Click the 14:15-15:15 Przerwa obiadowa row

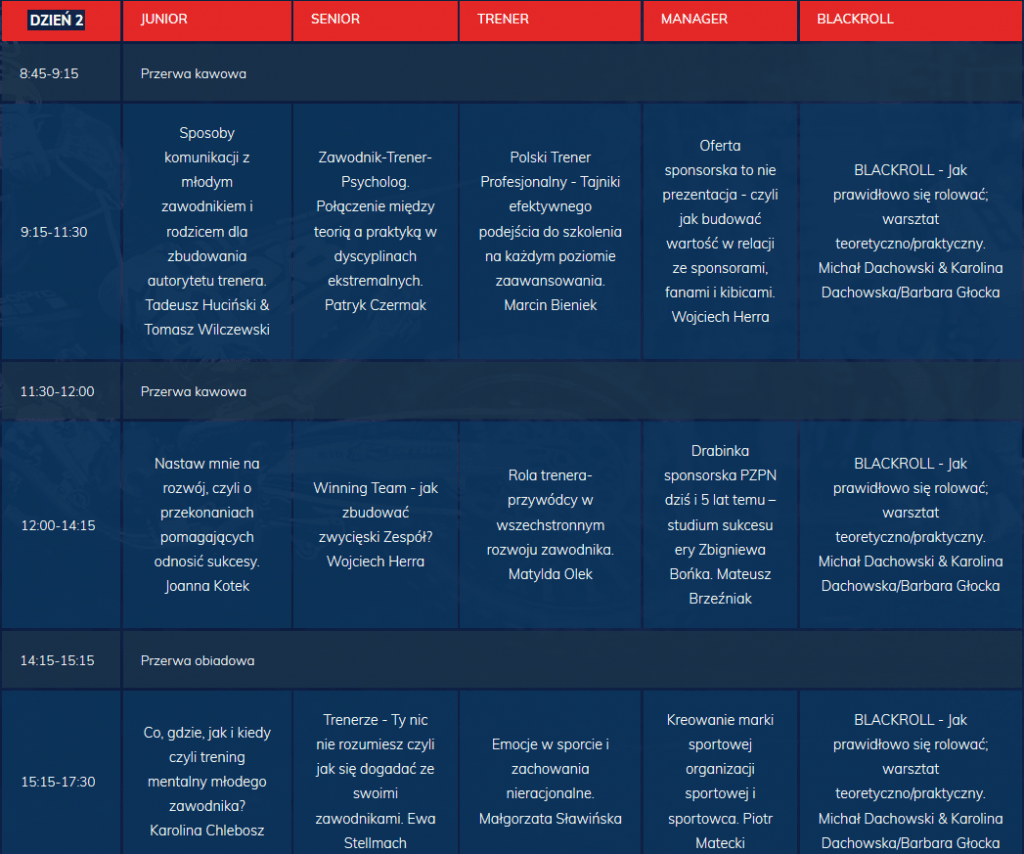197,660
